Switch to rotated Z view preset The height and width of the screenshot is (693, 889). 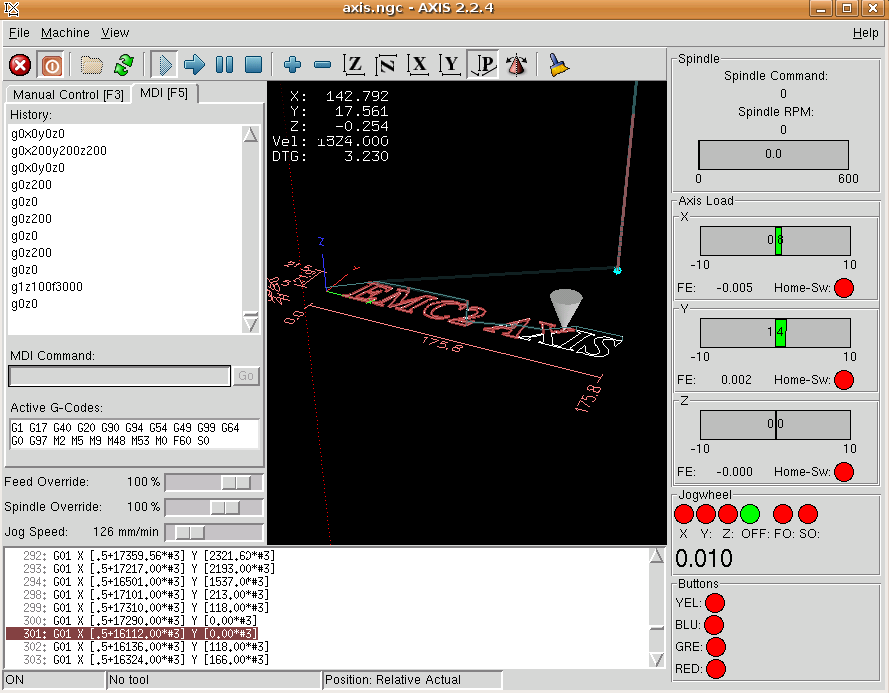point(386,65)
